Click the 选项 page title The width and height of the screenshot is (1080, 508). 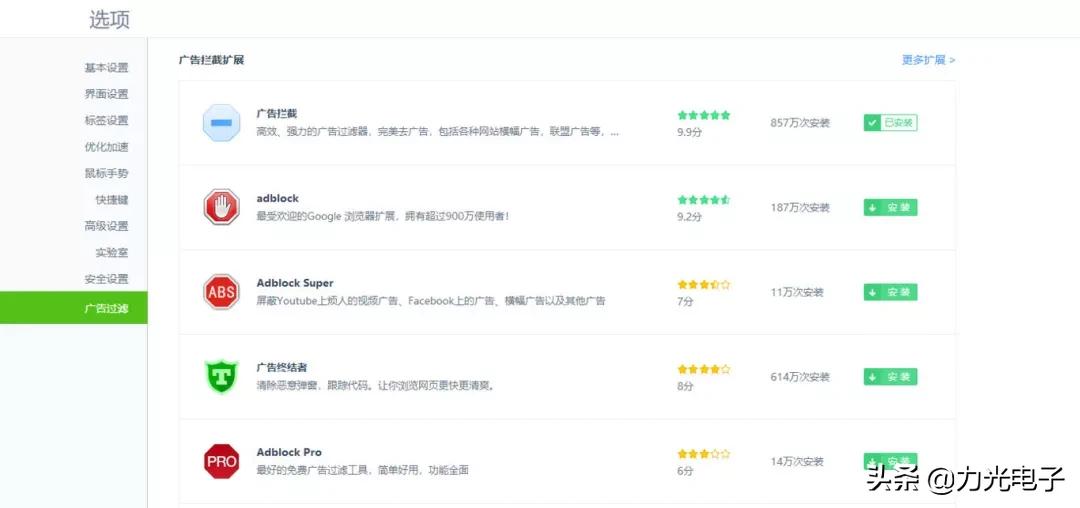point(110,19)
